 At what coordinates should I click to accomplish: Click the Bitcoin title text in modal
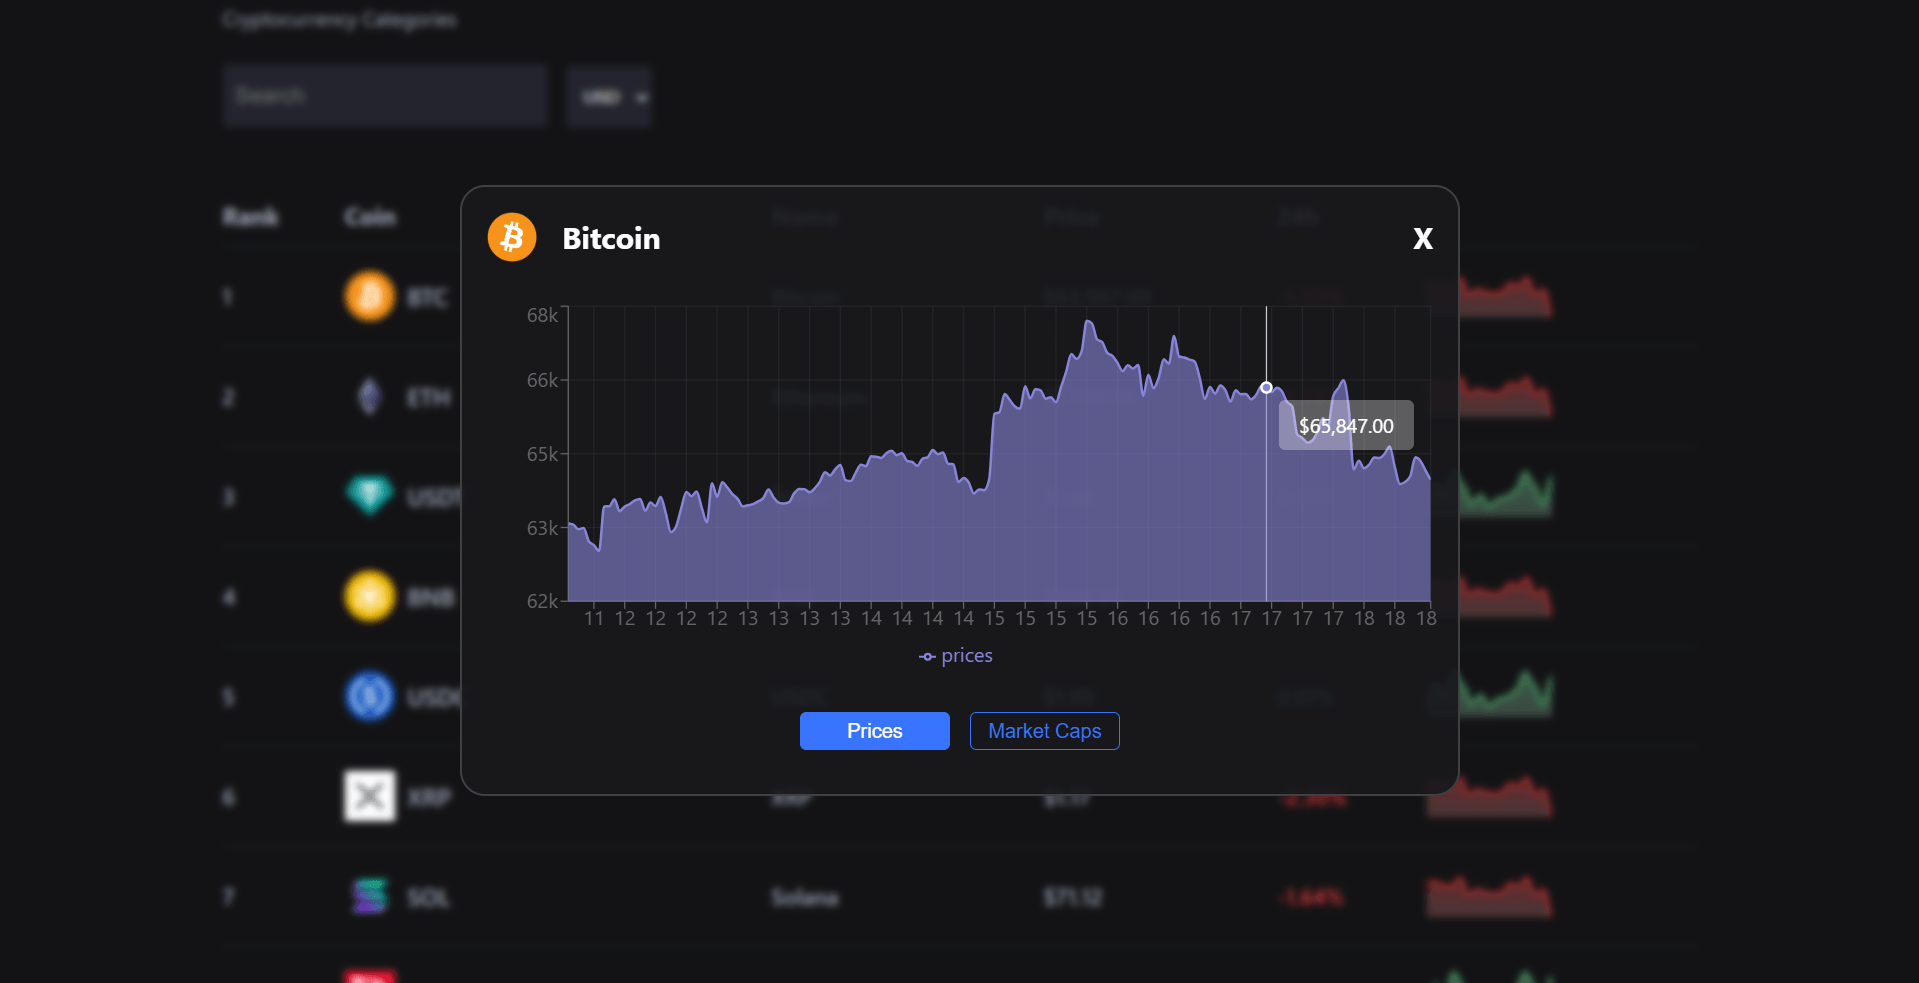click(x=611, y=239)
